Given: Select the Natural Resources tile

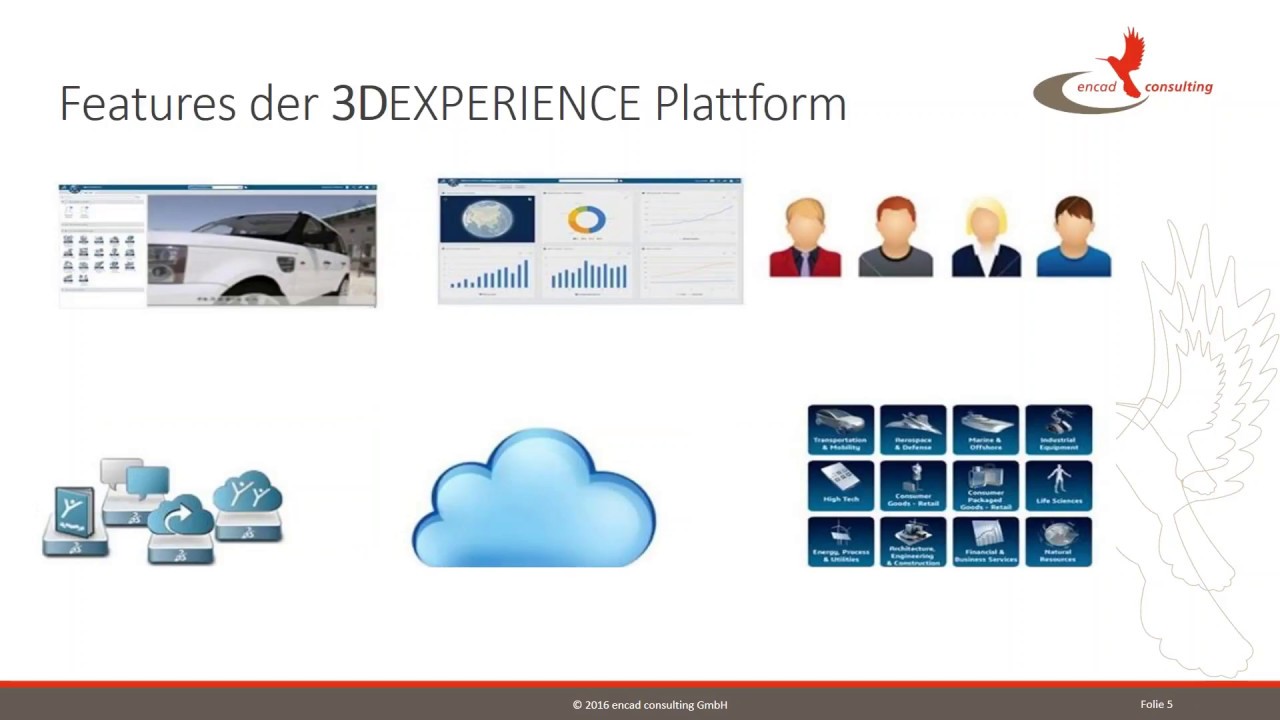Looking at the screenshot, I should [x=1058, y=541].
